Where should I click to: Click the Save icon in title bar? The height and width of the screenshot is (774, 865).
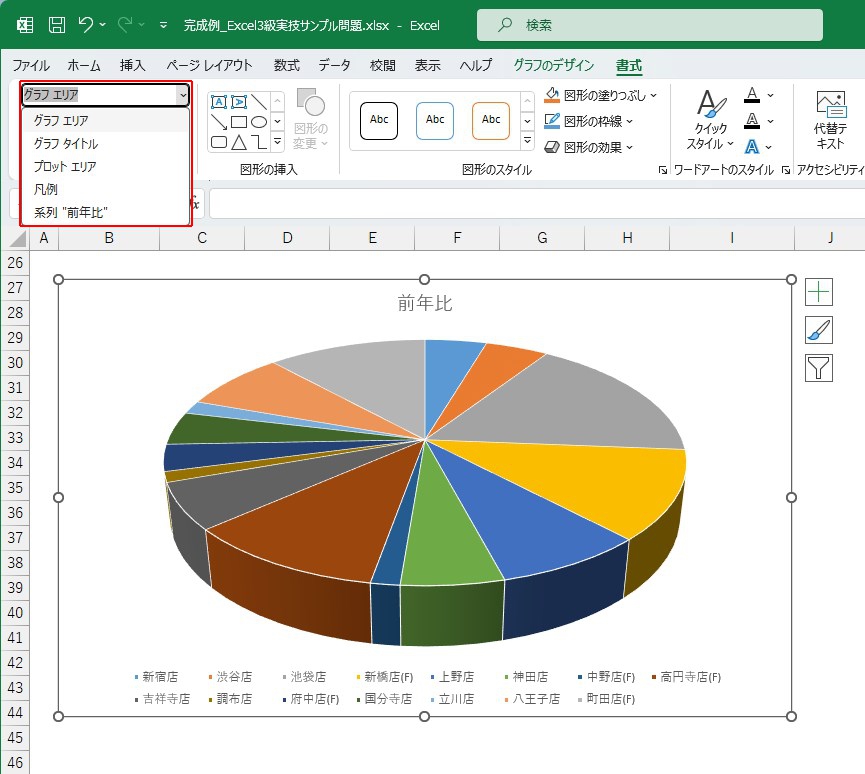coord(57,25)
